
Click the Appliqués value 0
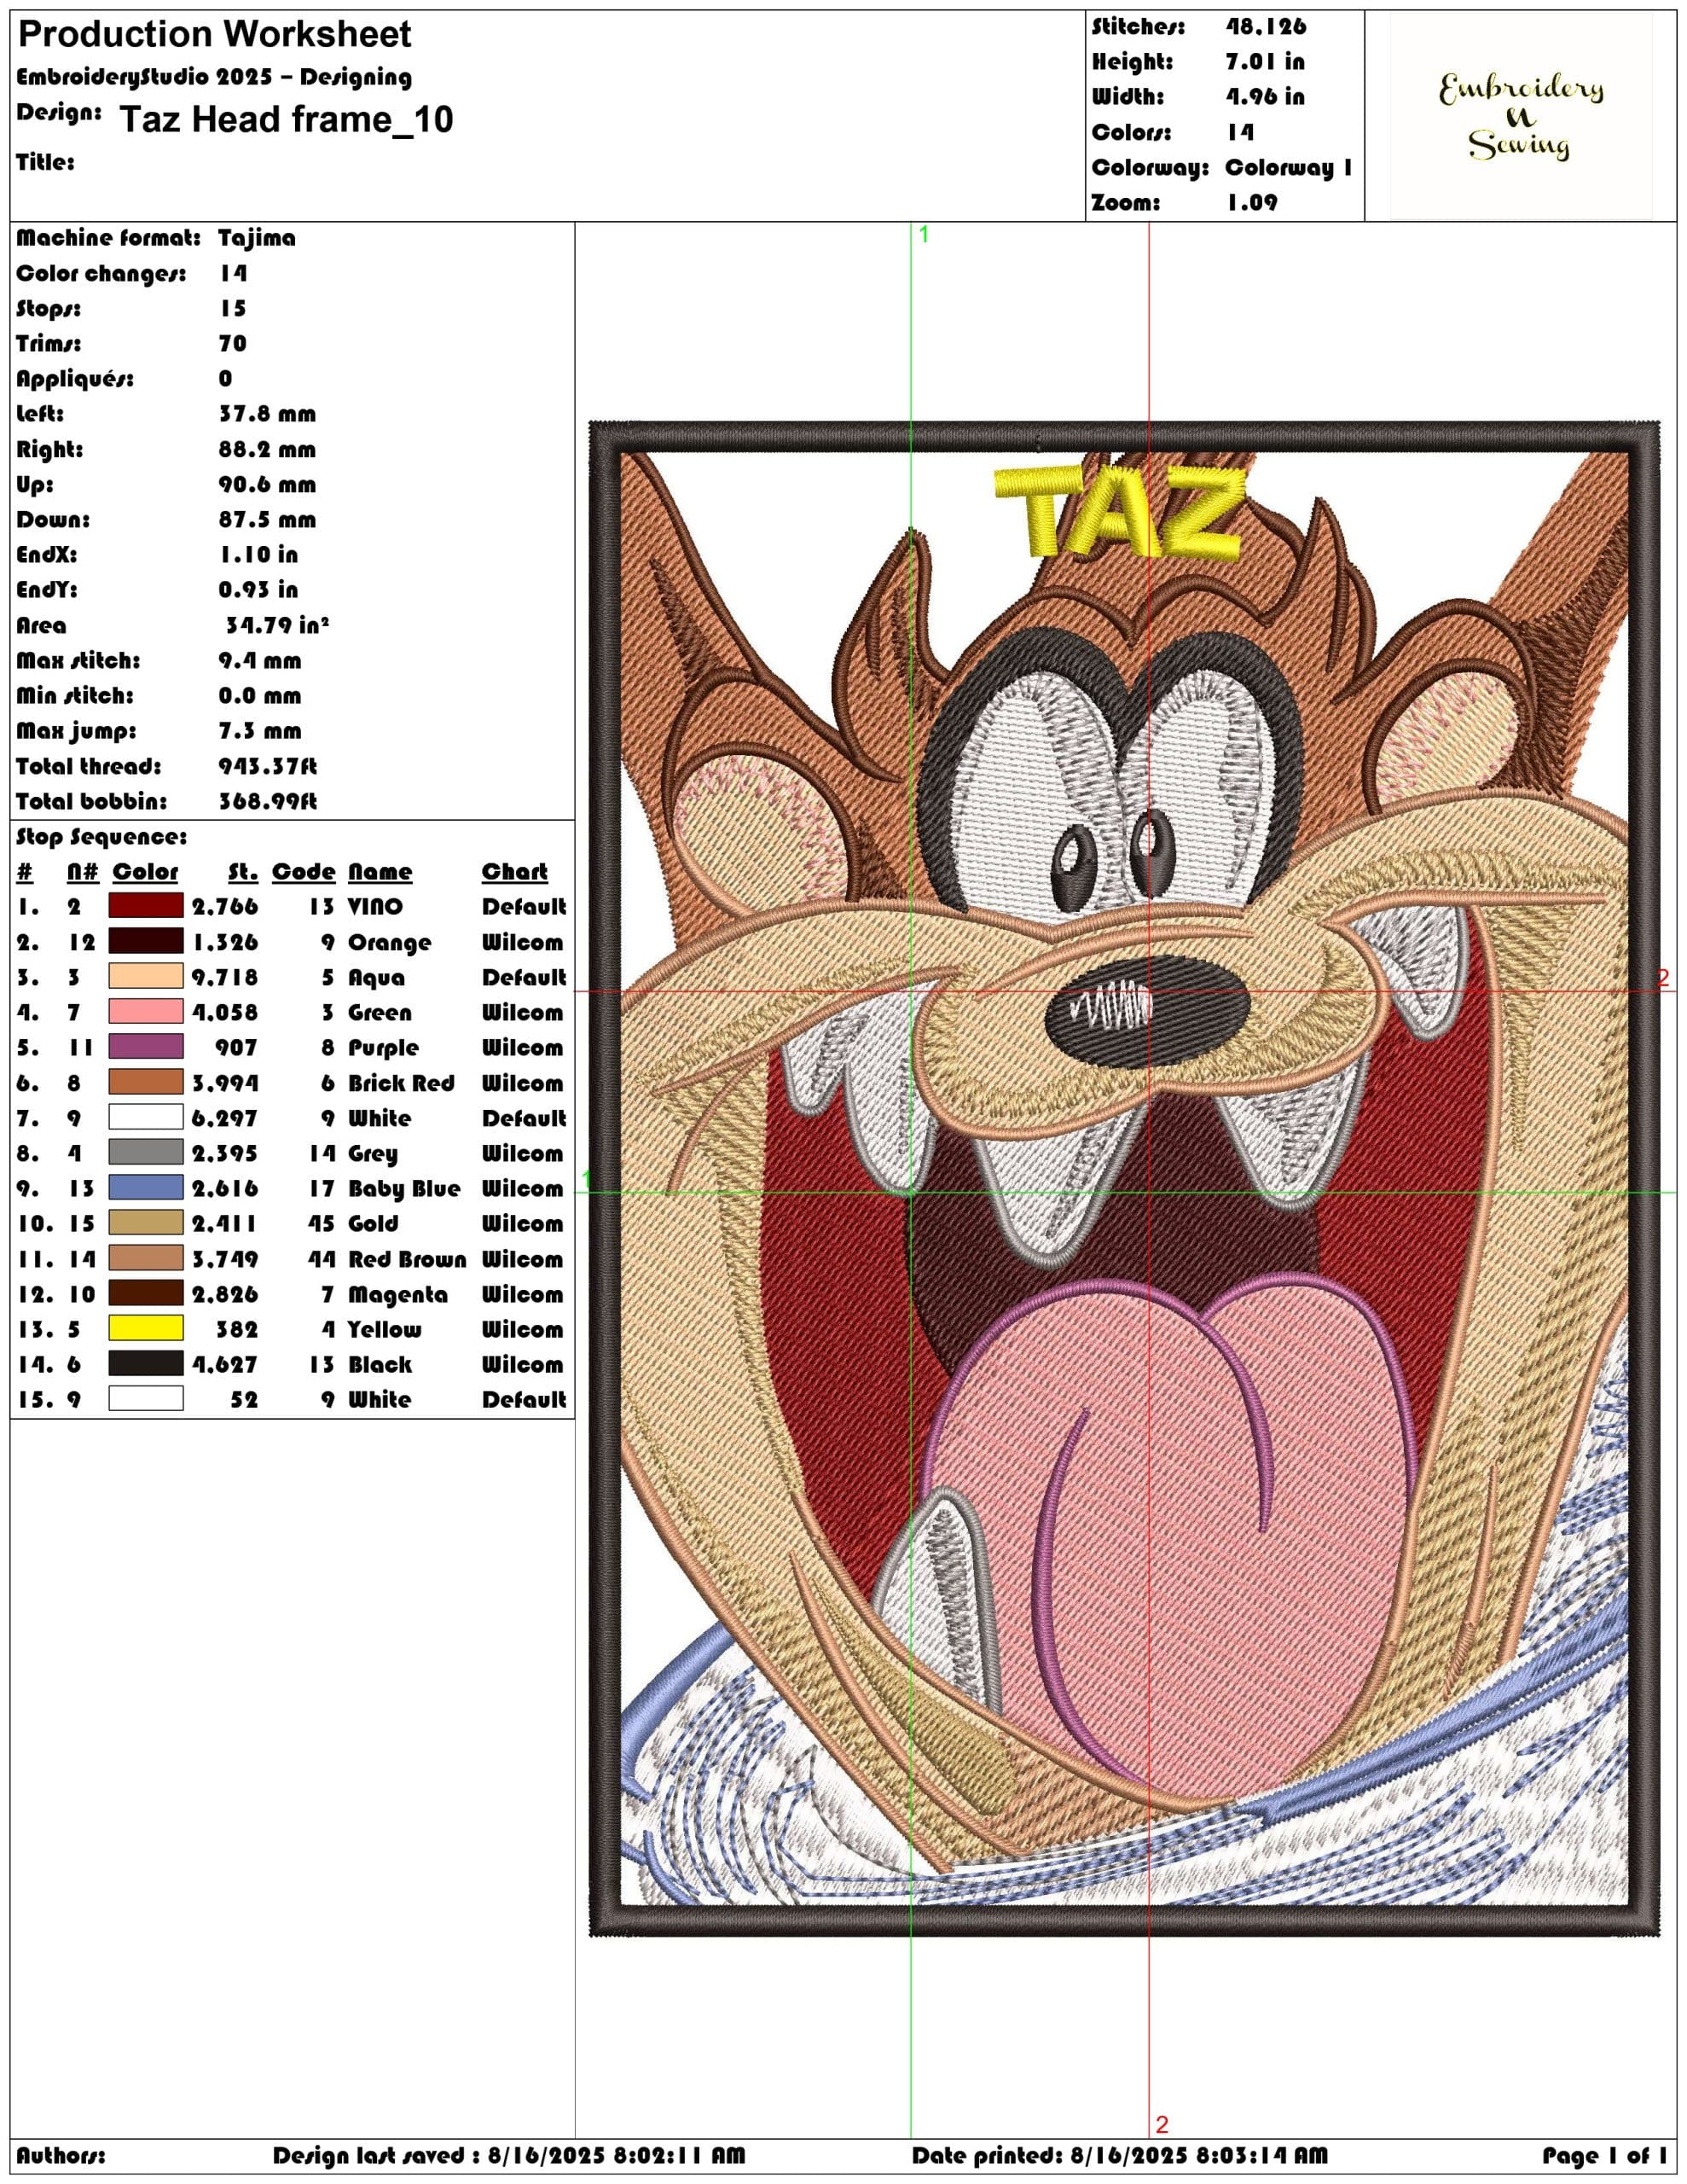click(226, 378)
